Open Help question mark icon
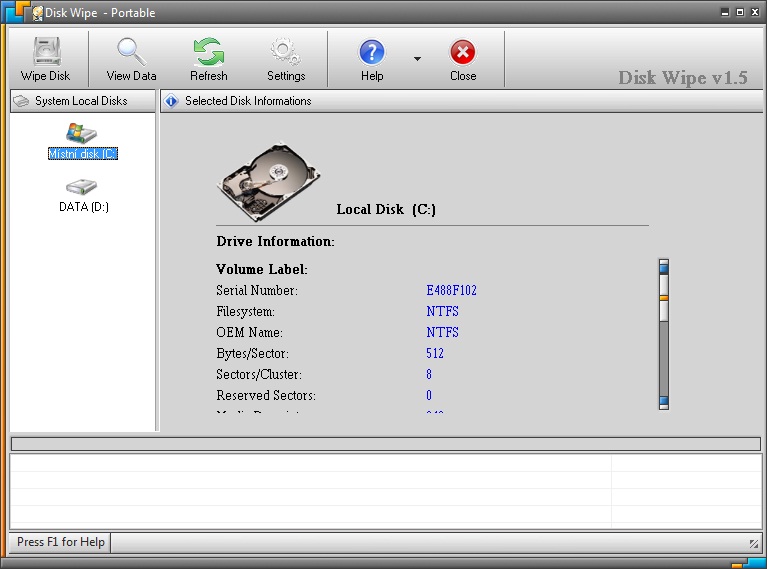This screenshot has width=767, height=569. point(372,52)
